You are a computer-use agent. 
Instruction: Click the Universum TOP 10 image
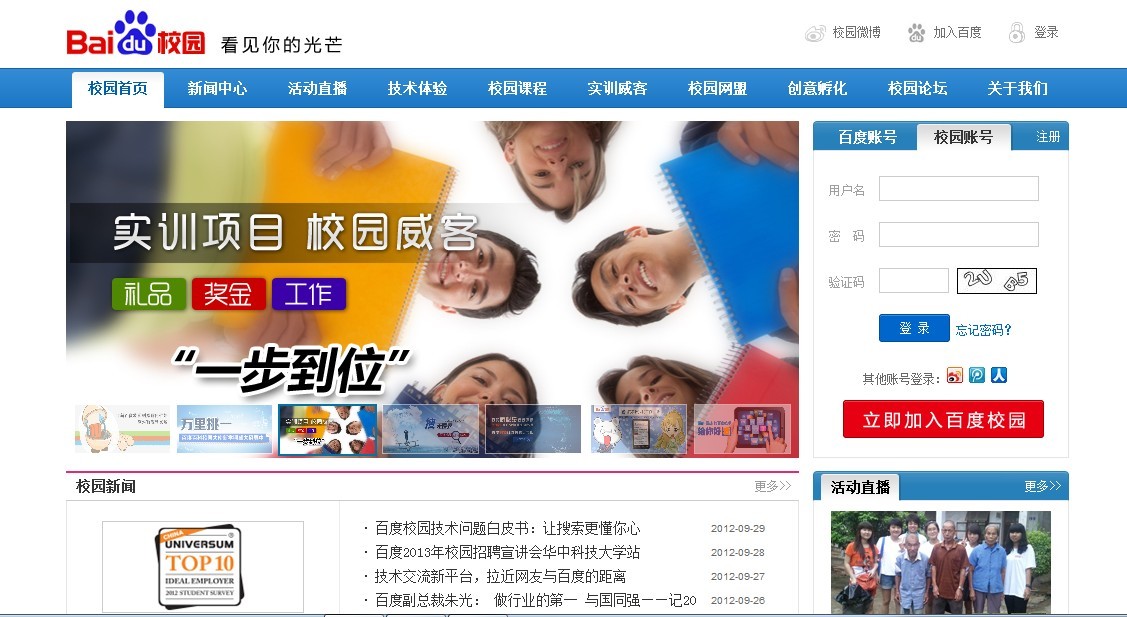tap(203, 567)
